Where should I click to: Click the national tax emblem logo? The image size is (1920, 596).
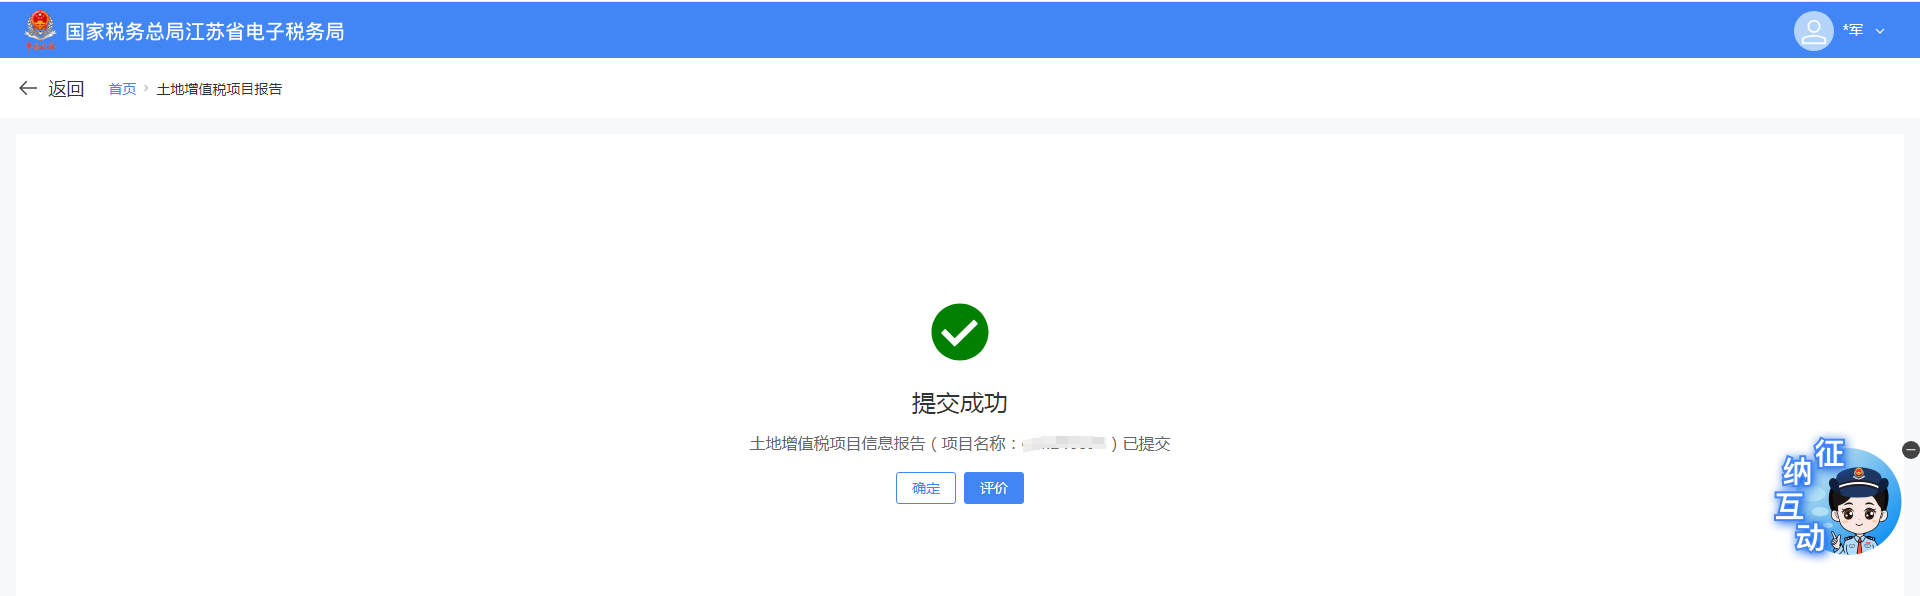41,30
